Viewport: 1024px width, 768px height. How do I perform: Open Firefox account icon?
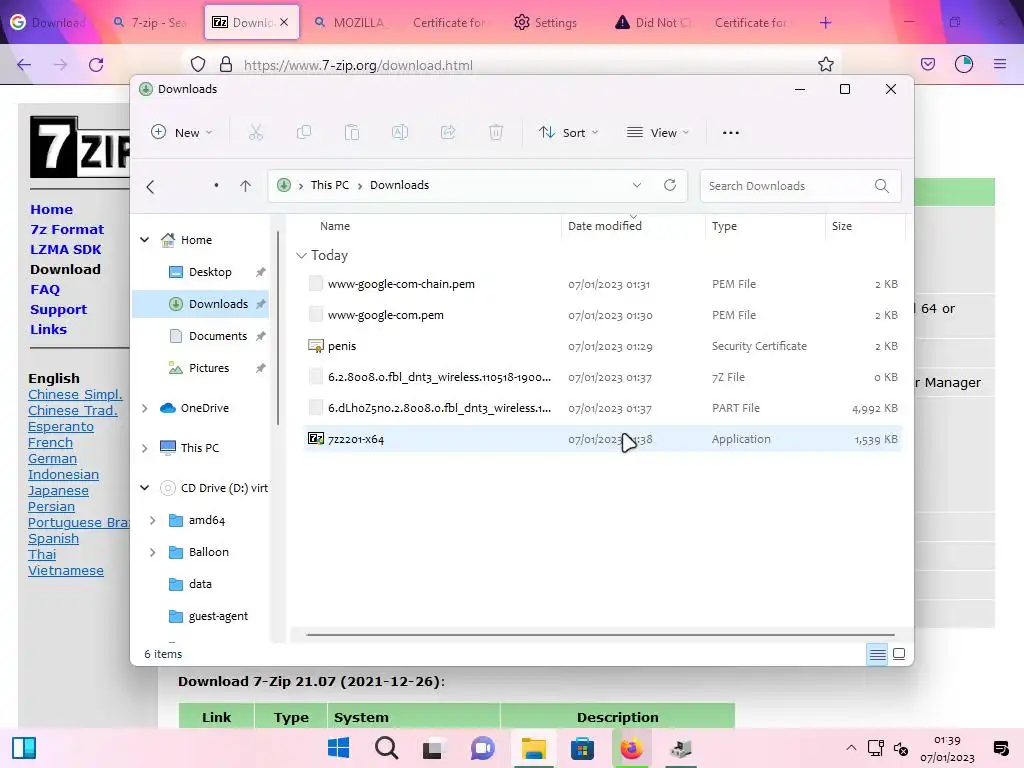pyautogui.click(x=964, y=64)
